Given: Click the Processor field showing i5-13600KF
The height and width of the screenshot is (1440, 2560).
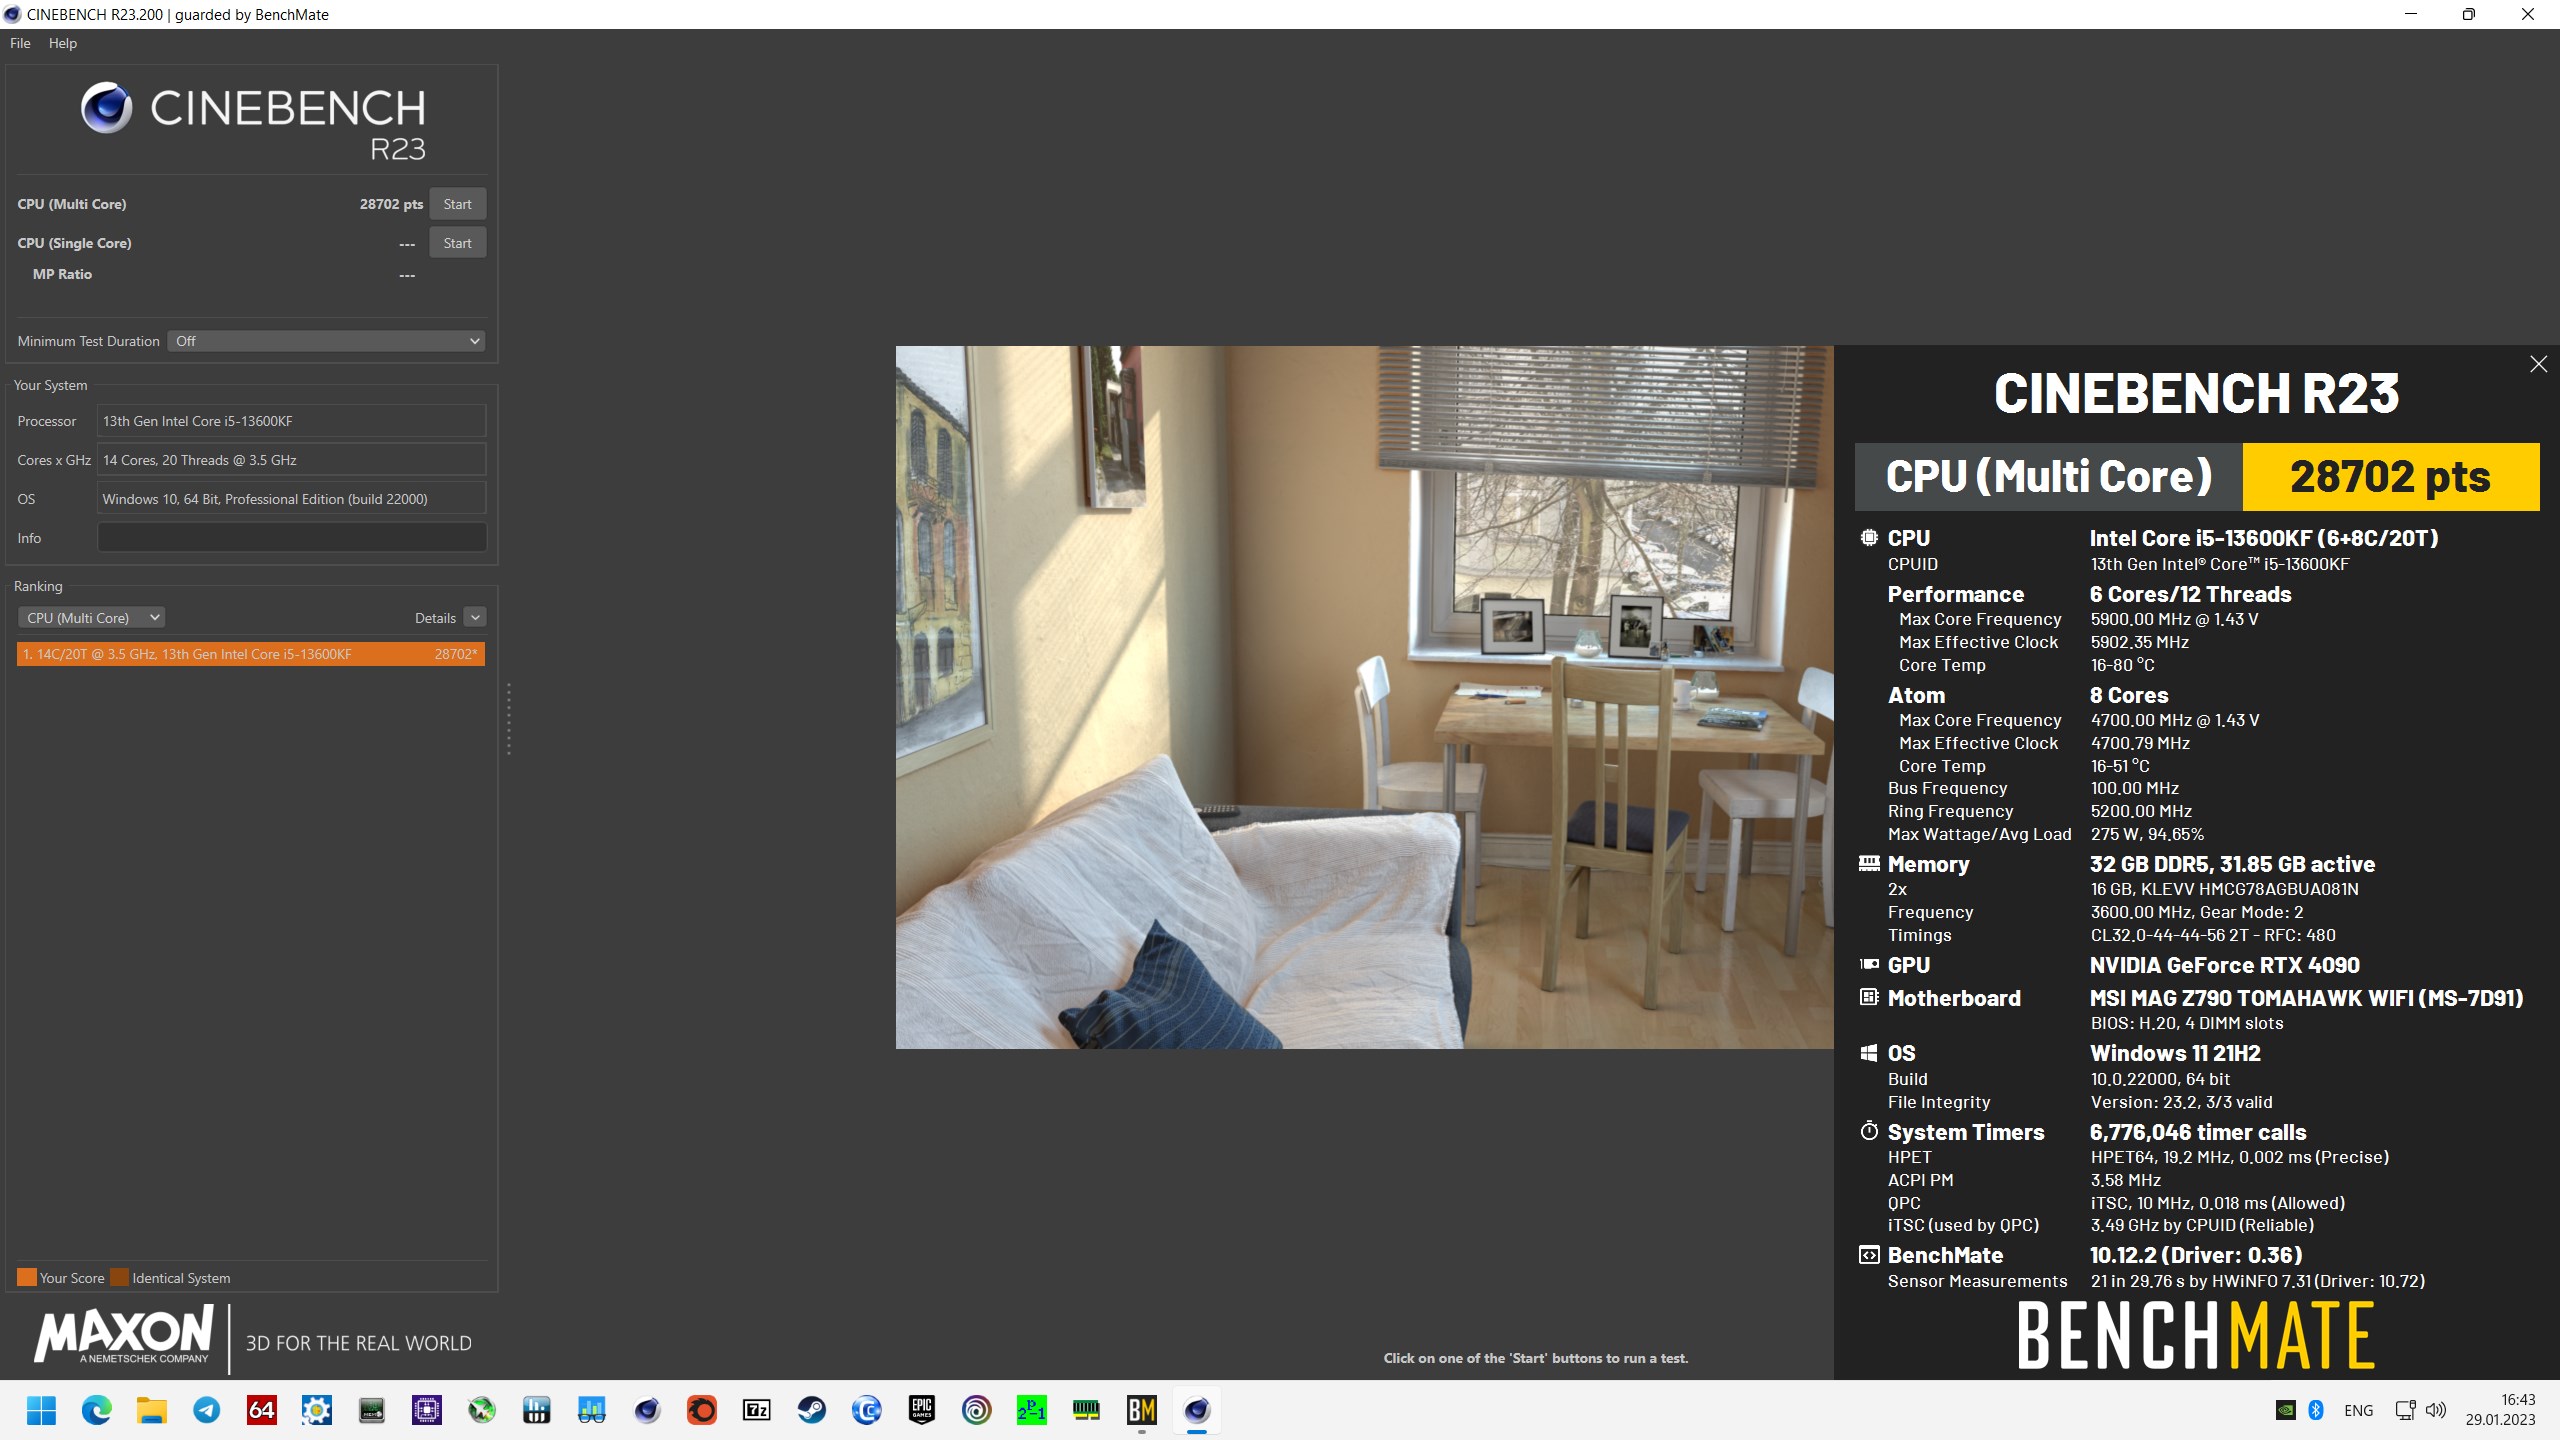Looking at the screenshot, I should coord(292,421).
